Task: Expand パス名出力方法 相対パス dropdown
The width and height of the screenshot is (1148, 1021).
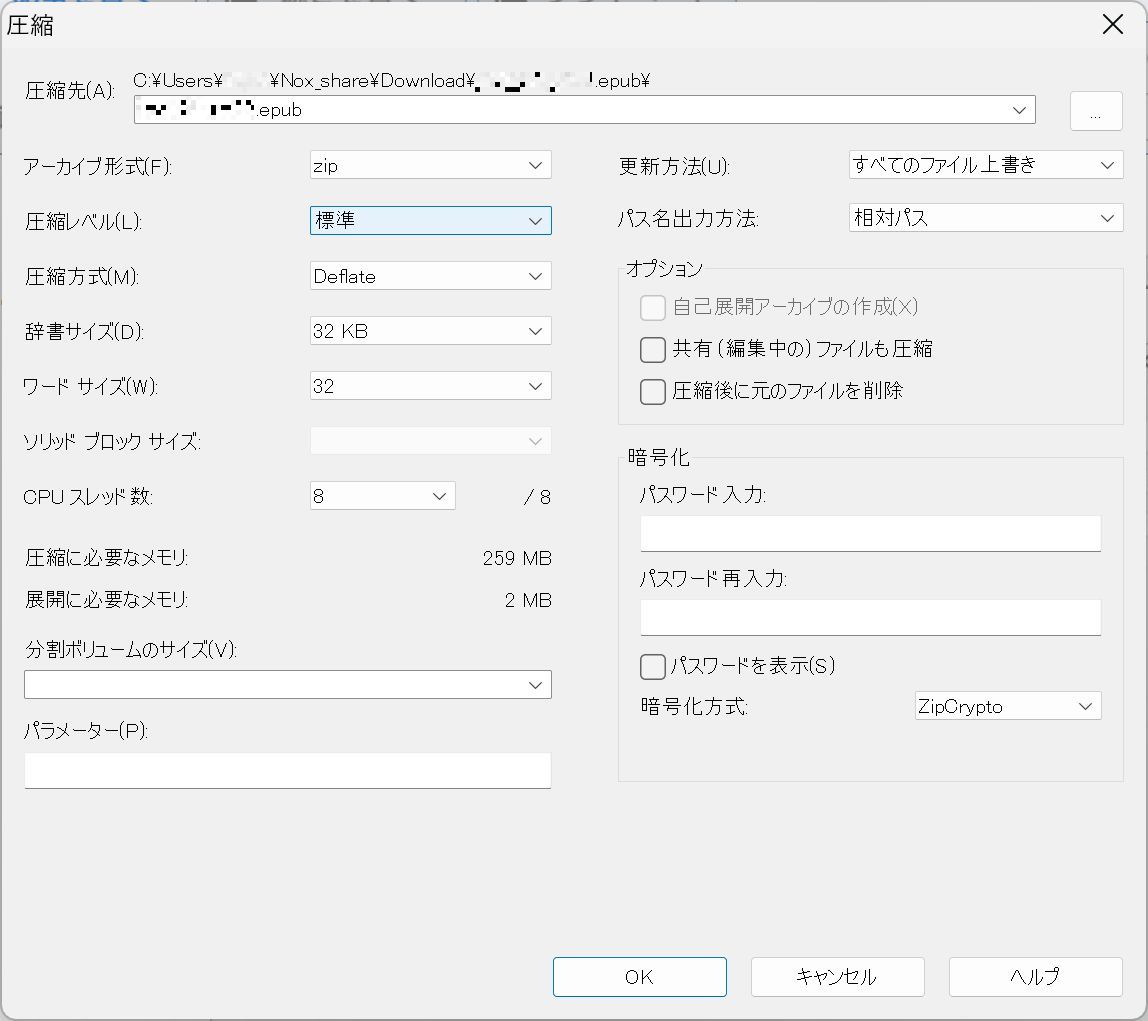Action: pos(985,218)
